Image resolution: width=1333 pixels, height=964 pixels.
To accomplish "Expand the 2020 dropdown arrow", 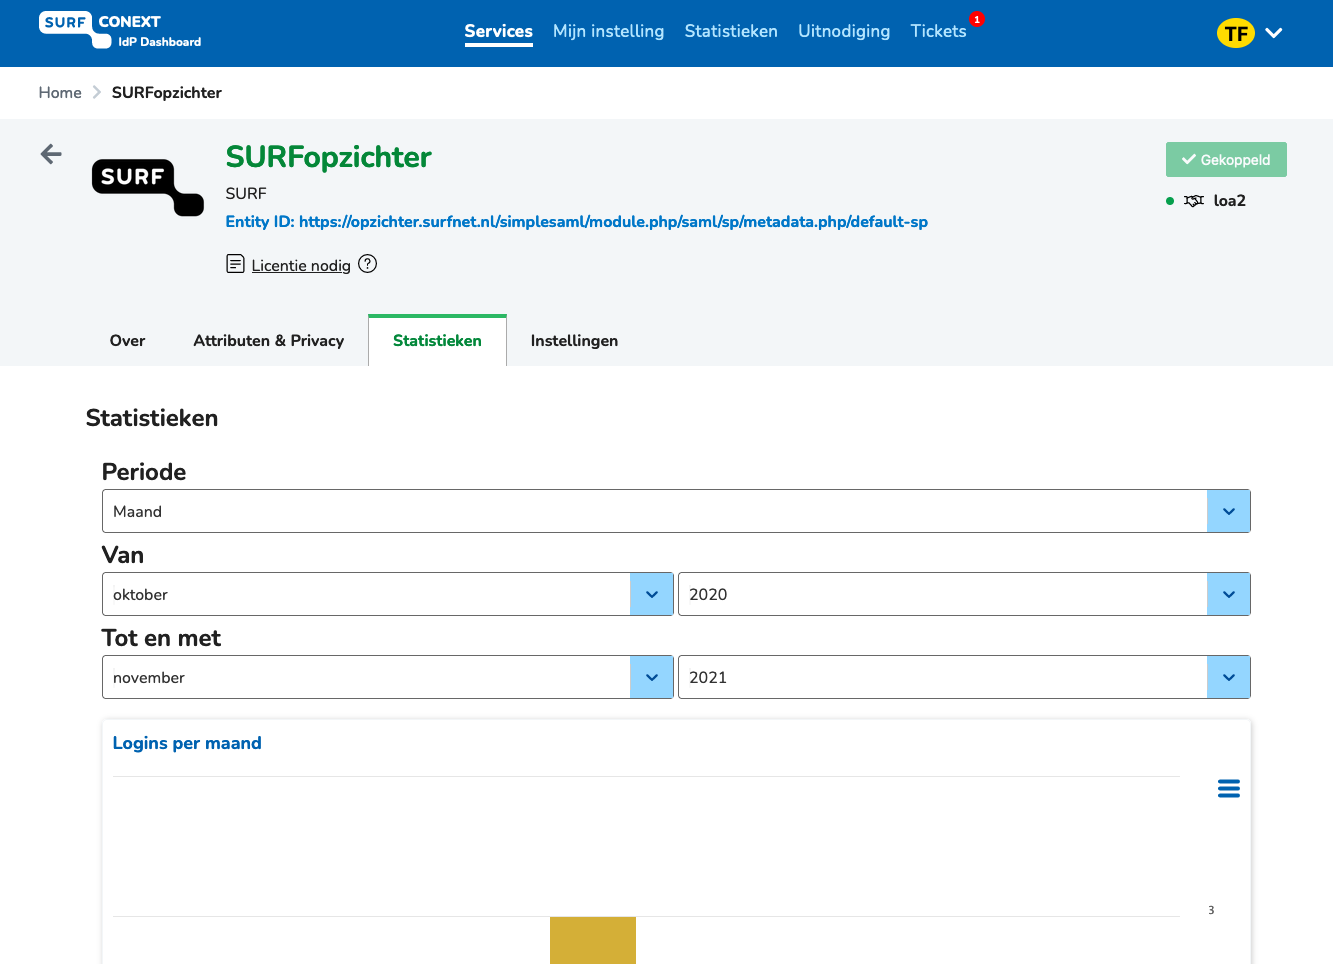I will tap(1229, 594).
